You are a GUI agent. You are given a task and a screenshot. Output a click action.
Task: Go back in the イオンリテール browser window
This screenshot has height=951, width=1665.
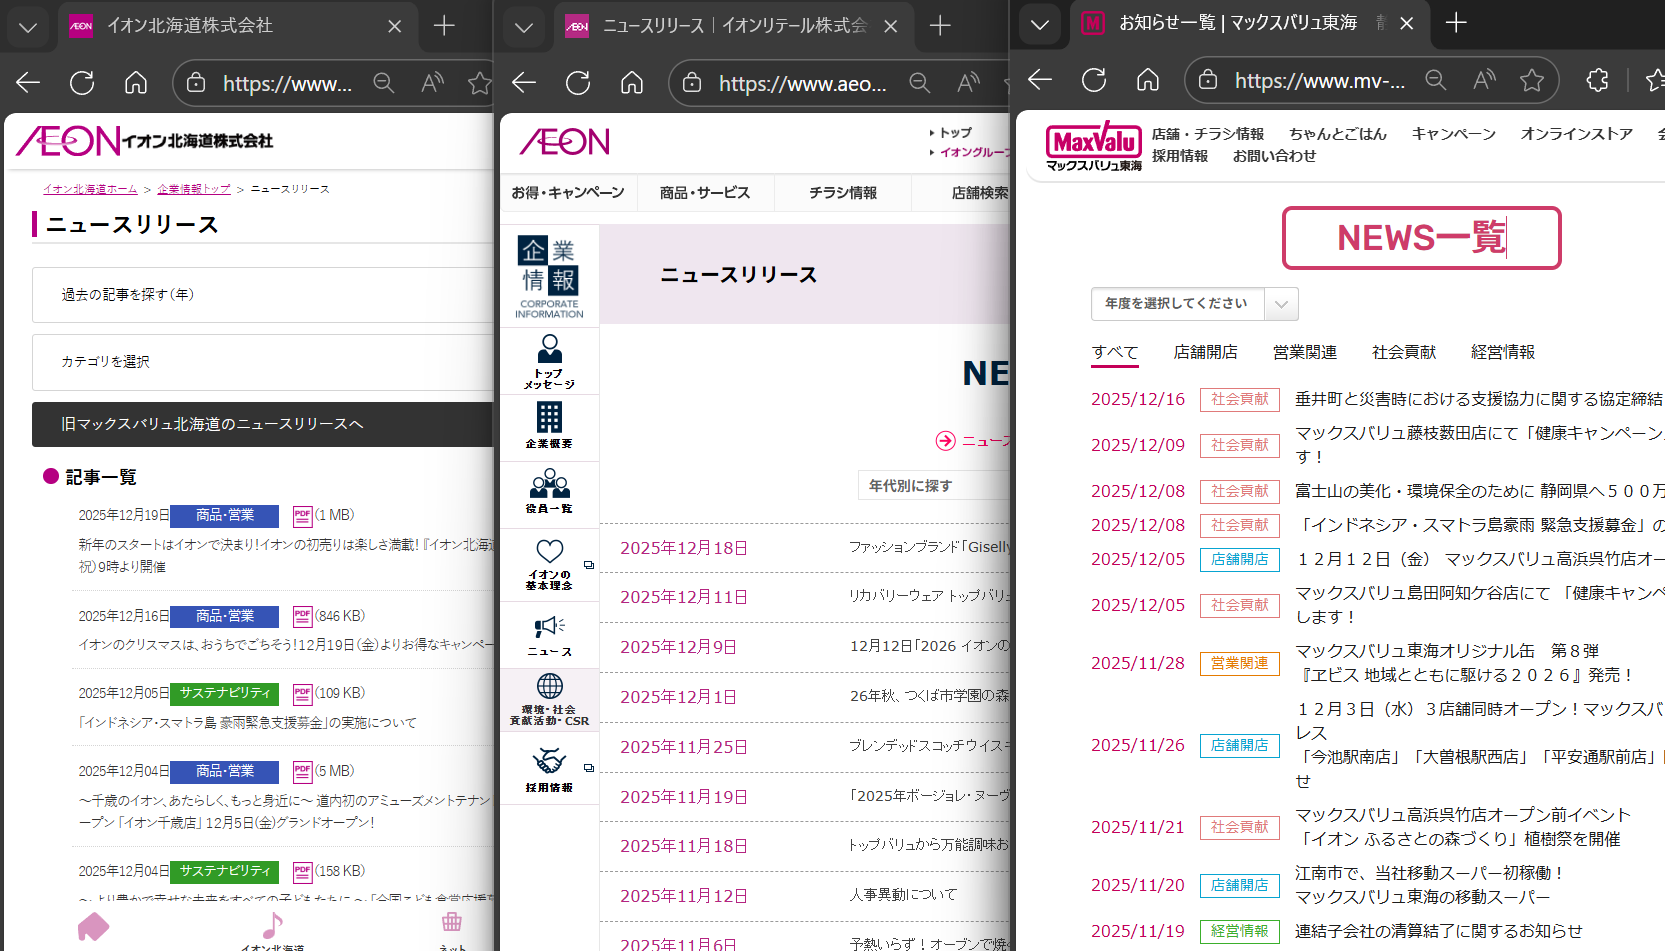pos(524,83)
